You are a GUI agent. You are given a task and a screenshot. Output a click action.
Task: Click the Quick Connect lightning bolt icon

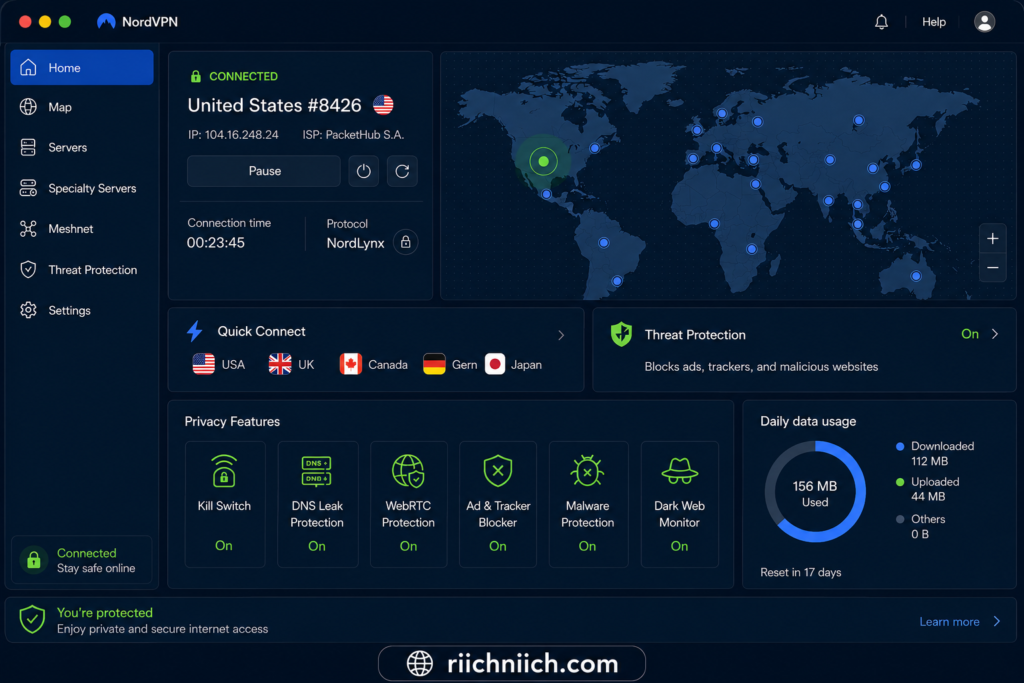(x=195, y=331)
